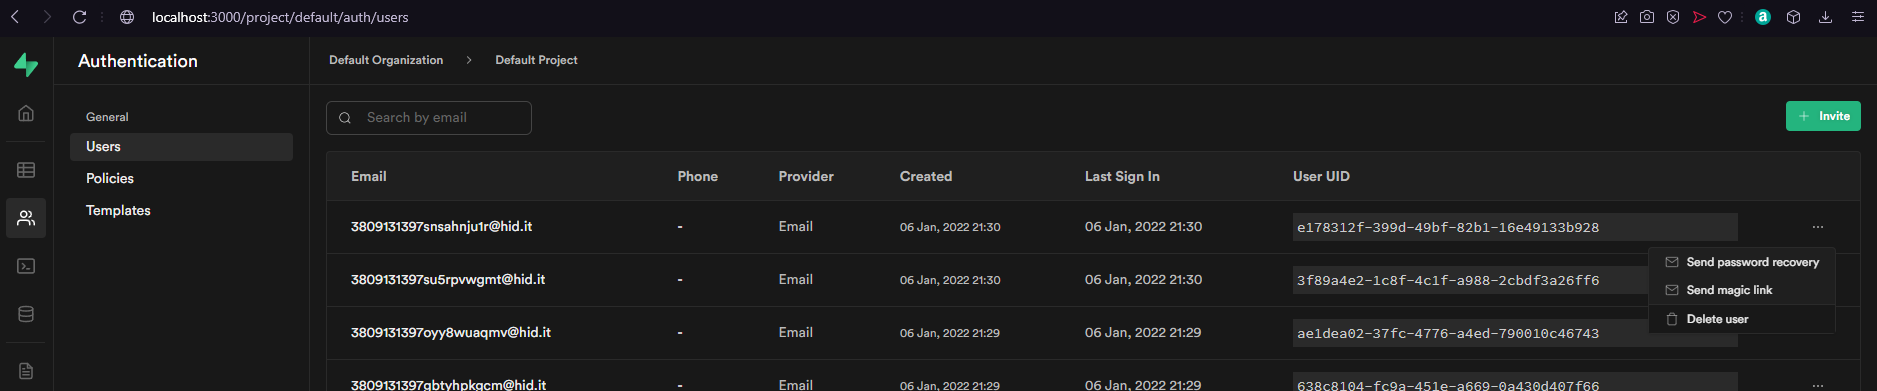Select email 3809131397su5rpvwgmt@hid.it
Screen dimensions: 1877x391
pos(448,280)
